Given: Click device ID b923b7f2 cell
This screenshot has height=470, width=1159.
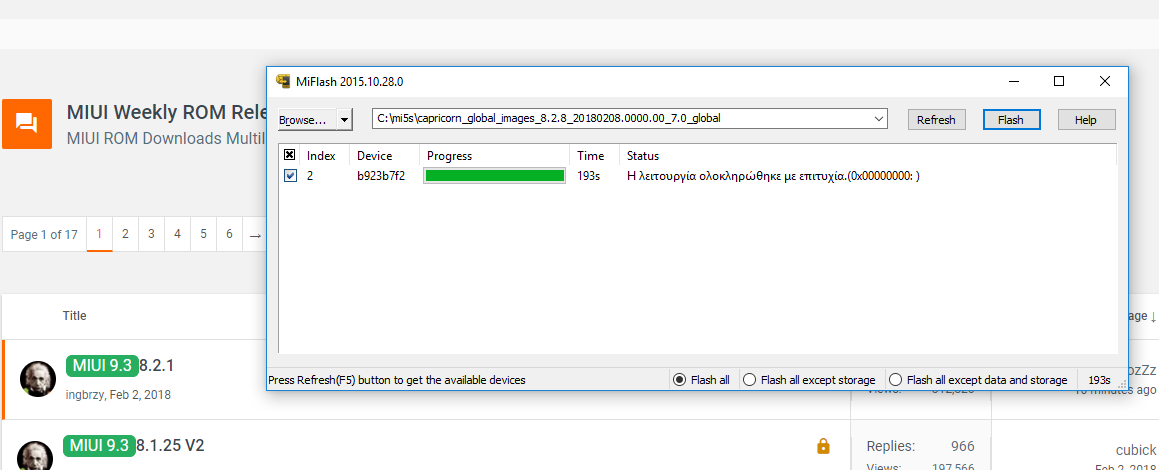Looking at the screenshot, I should (381, 175).
